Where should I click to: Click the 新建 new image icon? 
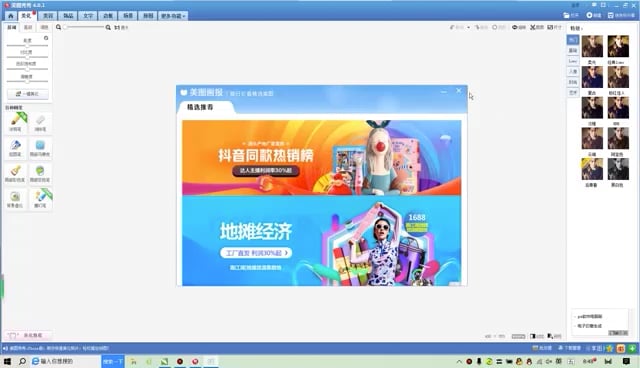pyautogui.click(x=593, y=15)
